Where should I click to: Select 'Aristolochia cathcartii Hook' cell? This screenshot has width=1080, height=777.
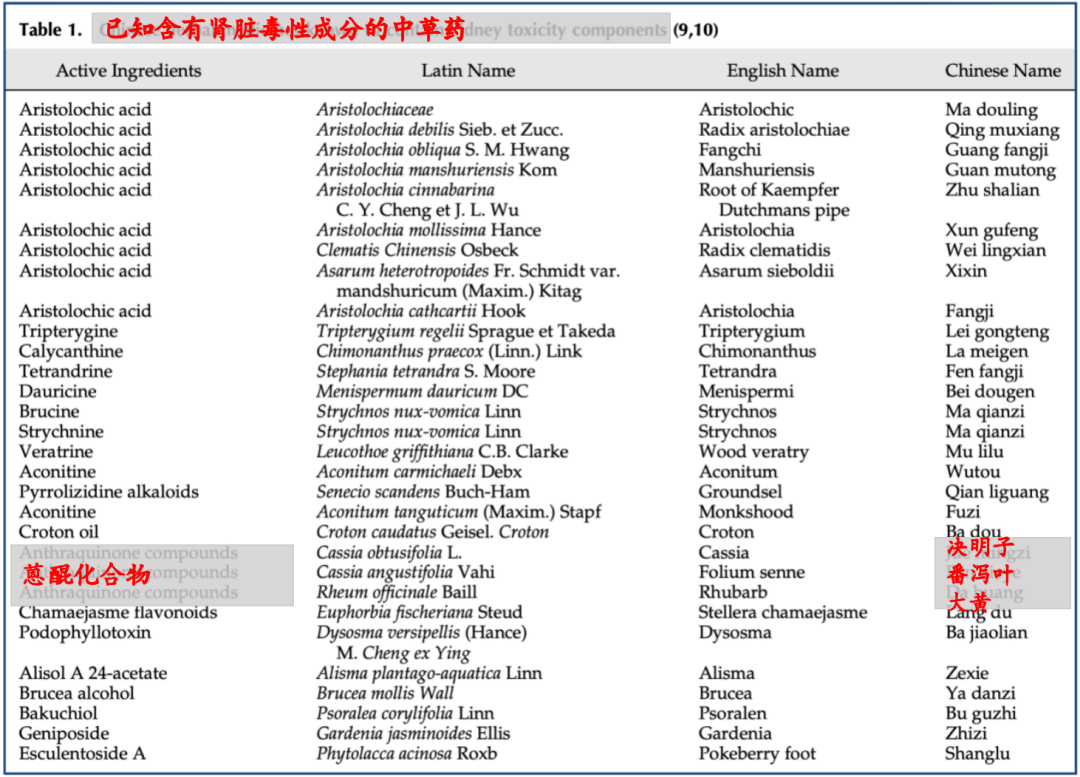tap(421, 311)
